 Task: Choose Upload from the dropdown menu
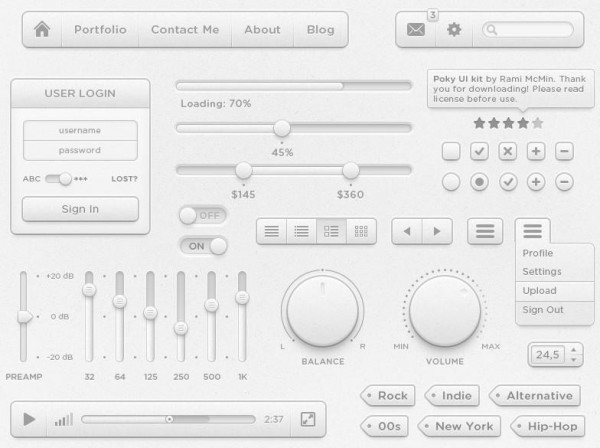[x=554, y=291]
